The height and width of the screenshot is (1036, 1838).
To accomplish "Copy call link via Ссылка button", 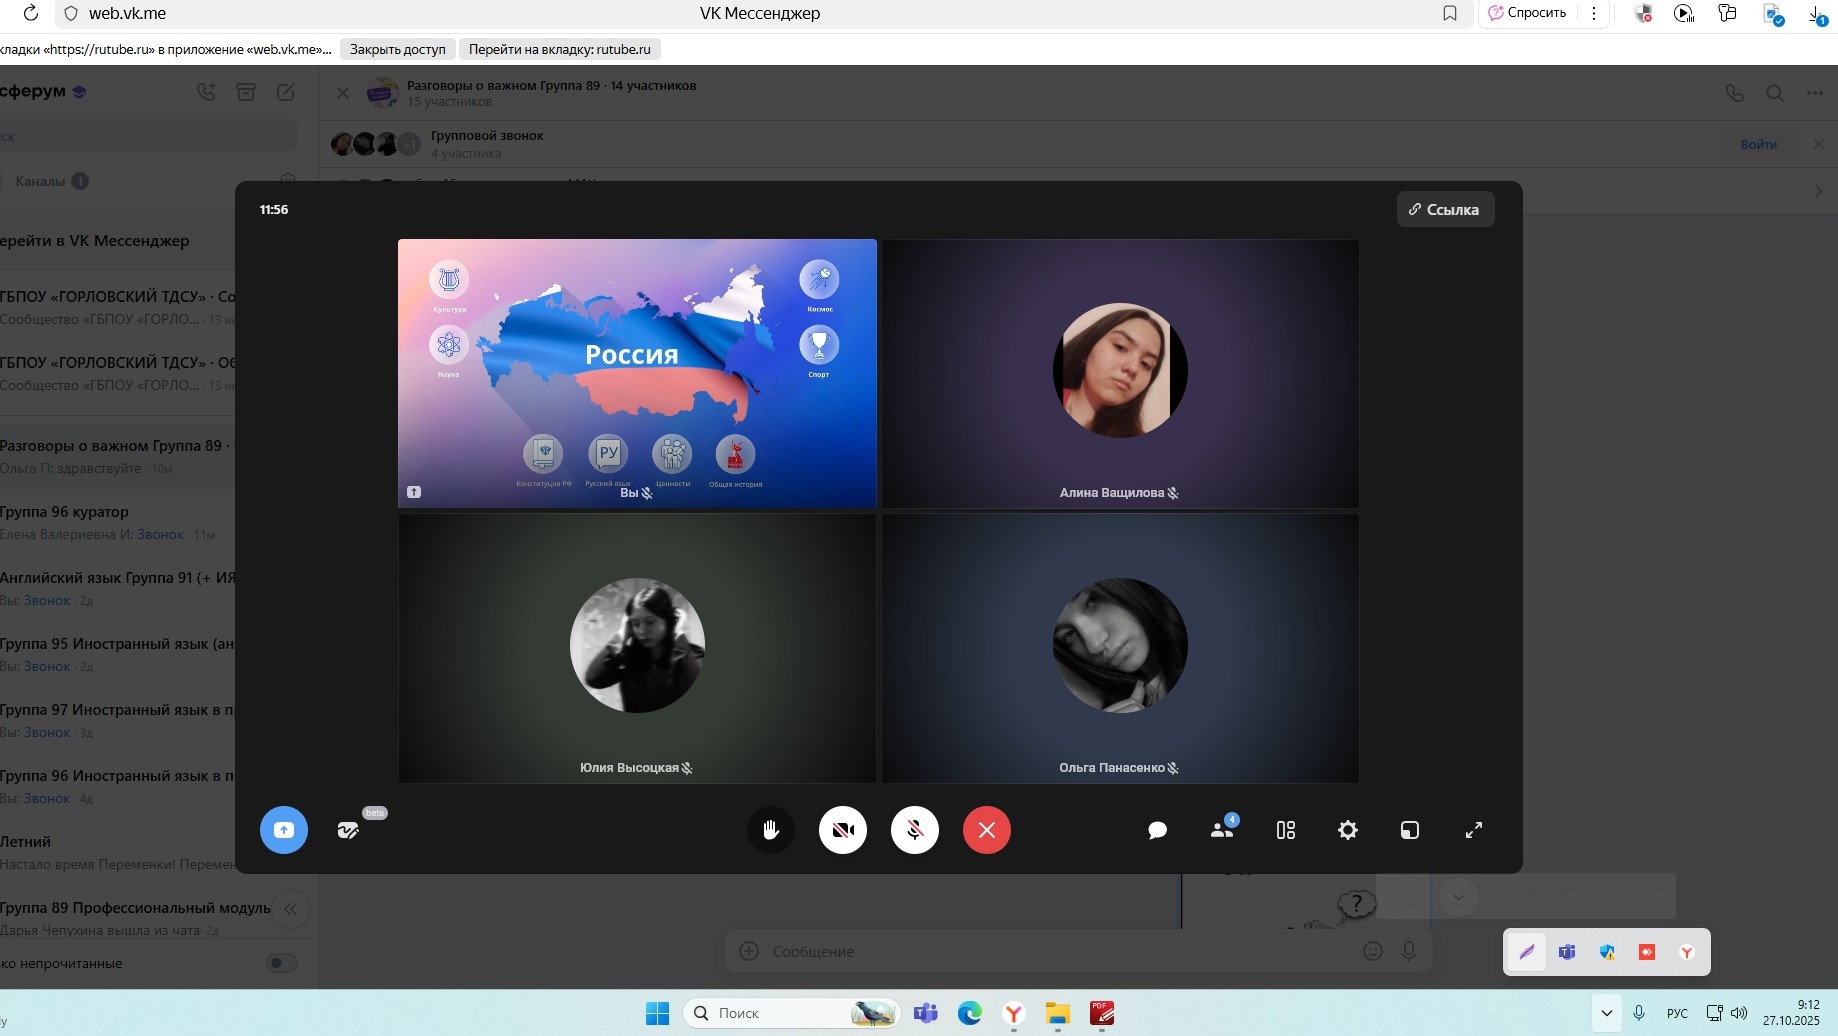I will [x=1445, y=209].
